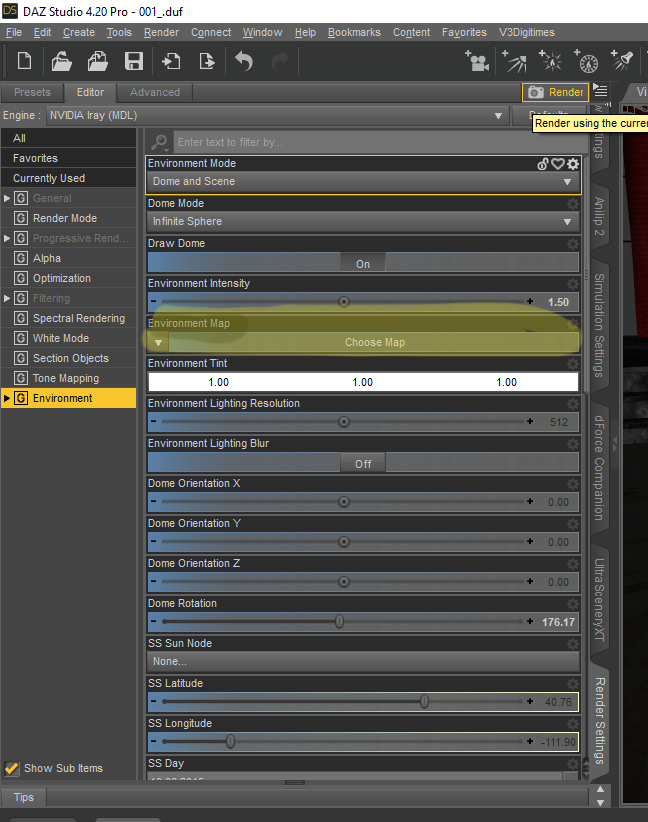The height and width of the screenshot is (822, 648).
Task: Switch to the Advanced tab
Action: (155, 92)
